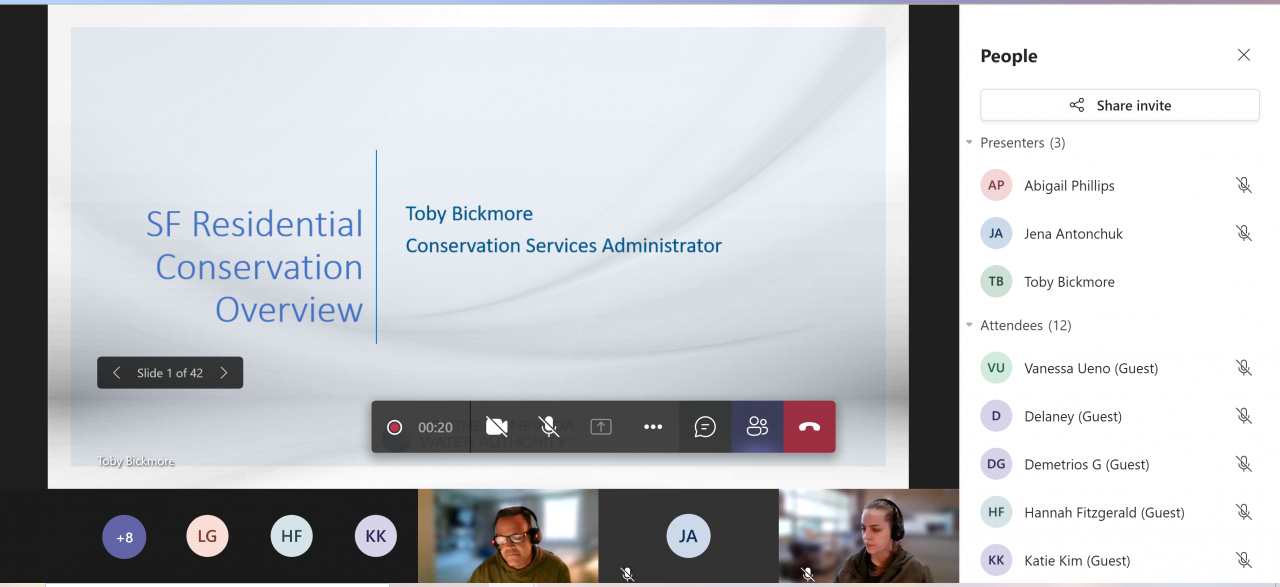Click the Toby Bickmore presenter label on slide corner
Screen dimensions: 1280x587
click(x=136, y=462)
